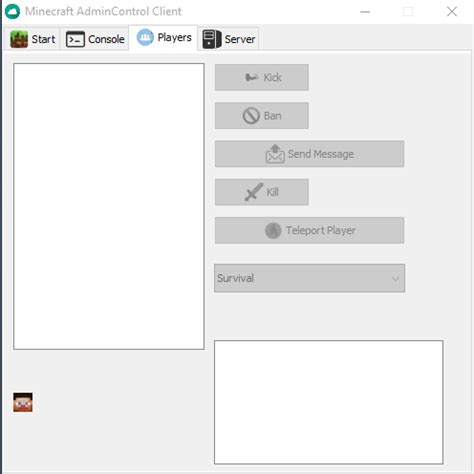Click the kicking boot icon on the Kick button
Screen dimensions: 474x474
(x=252, y=77)
